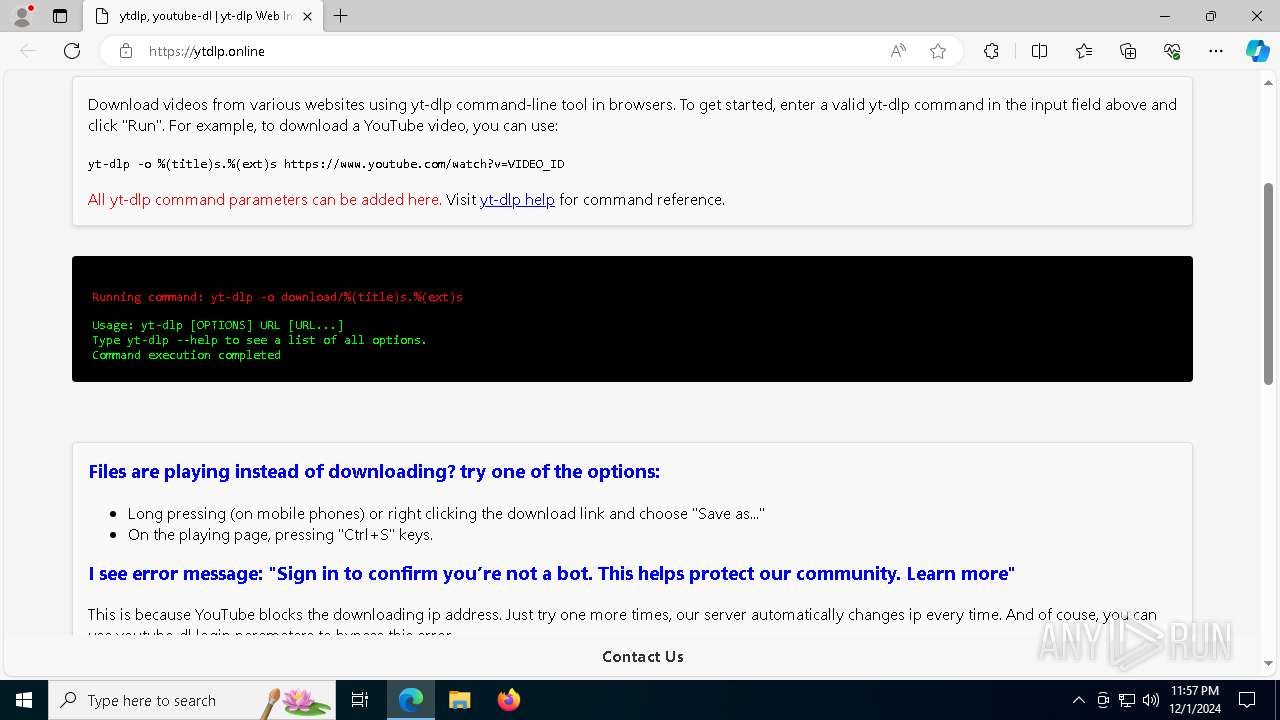This screenshot has height=720, width=1280.
Task: Launch the Copilot sidebar
Action: (1257, 51)
